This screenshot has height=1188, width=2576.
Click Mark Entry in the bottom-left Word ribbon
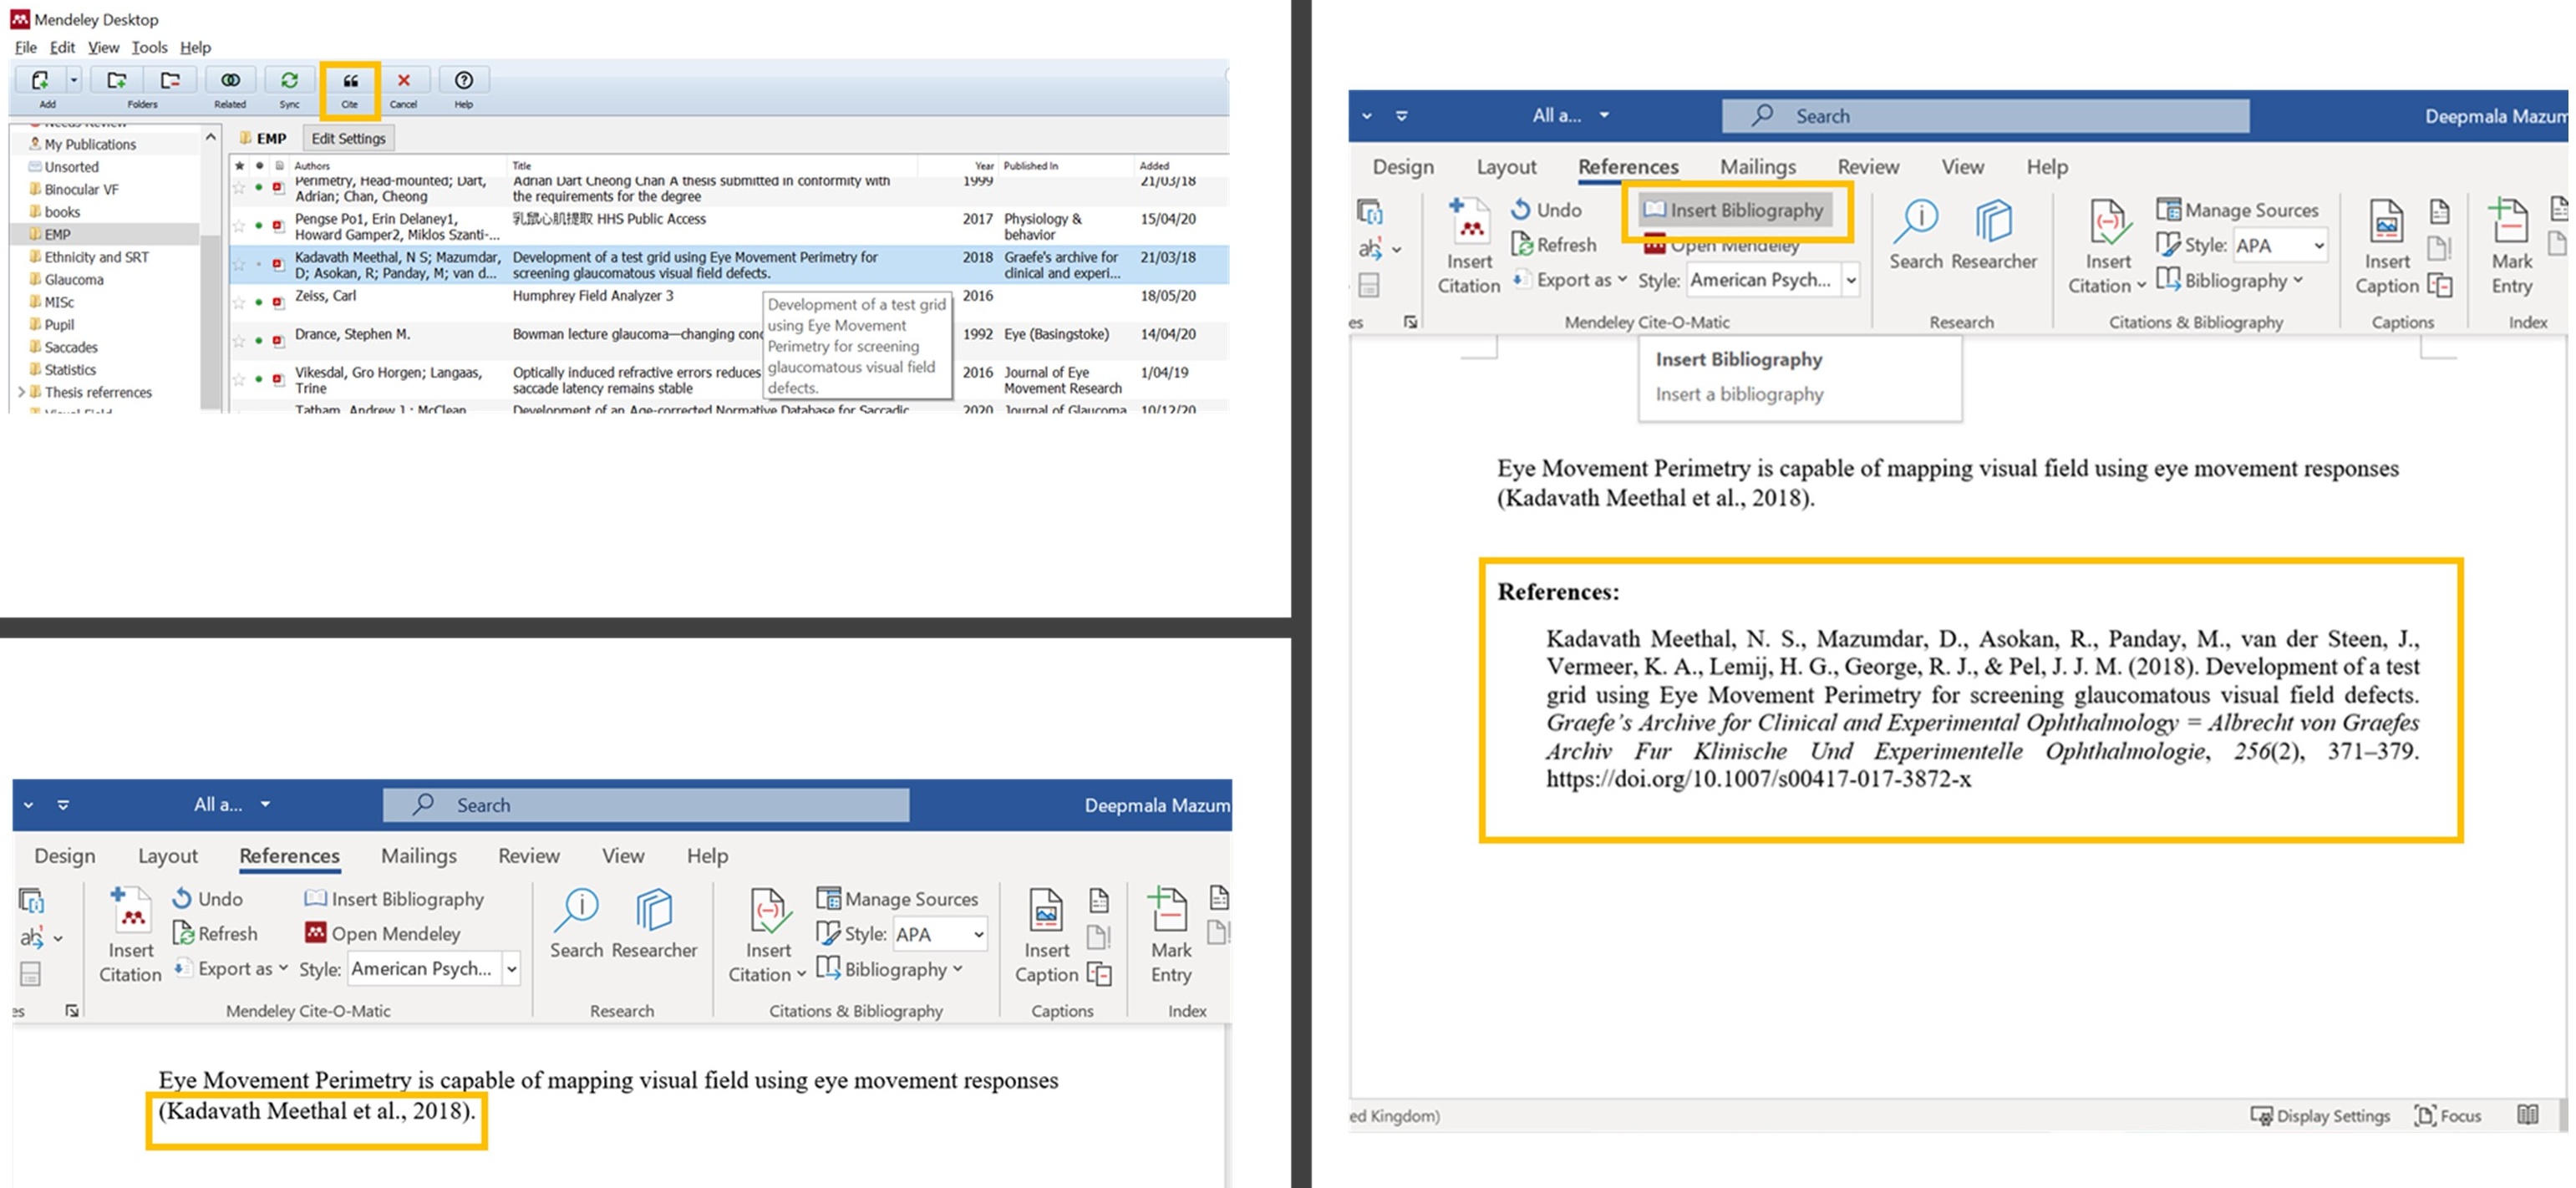[x=1171, y=935]
